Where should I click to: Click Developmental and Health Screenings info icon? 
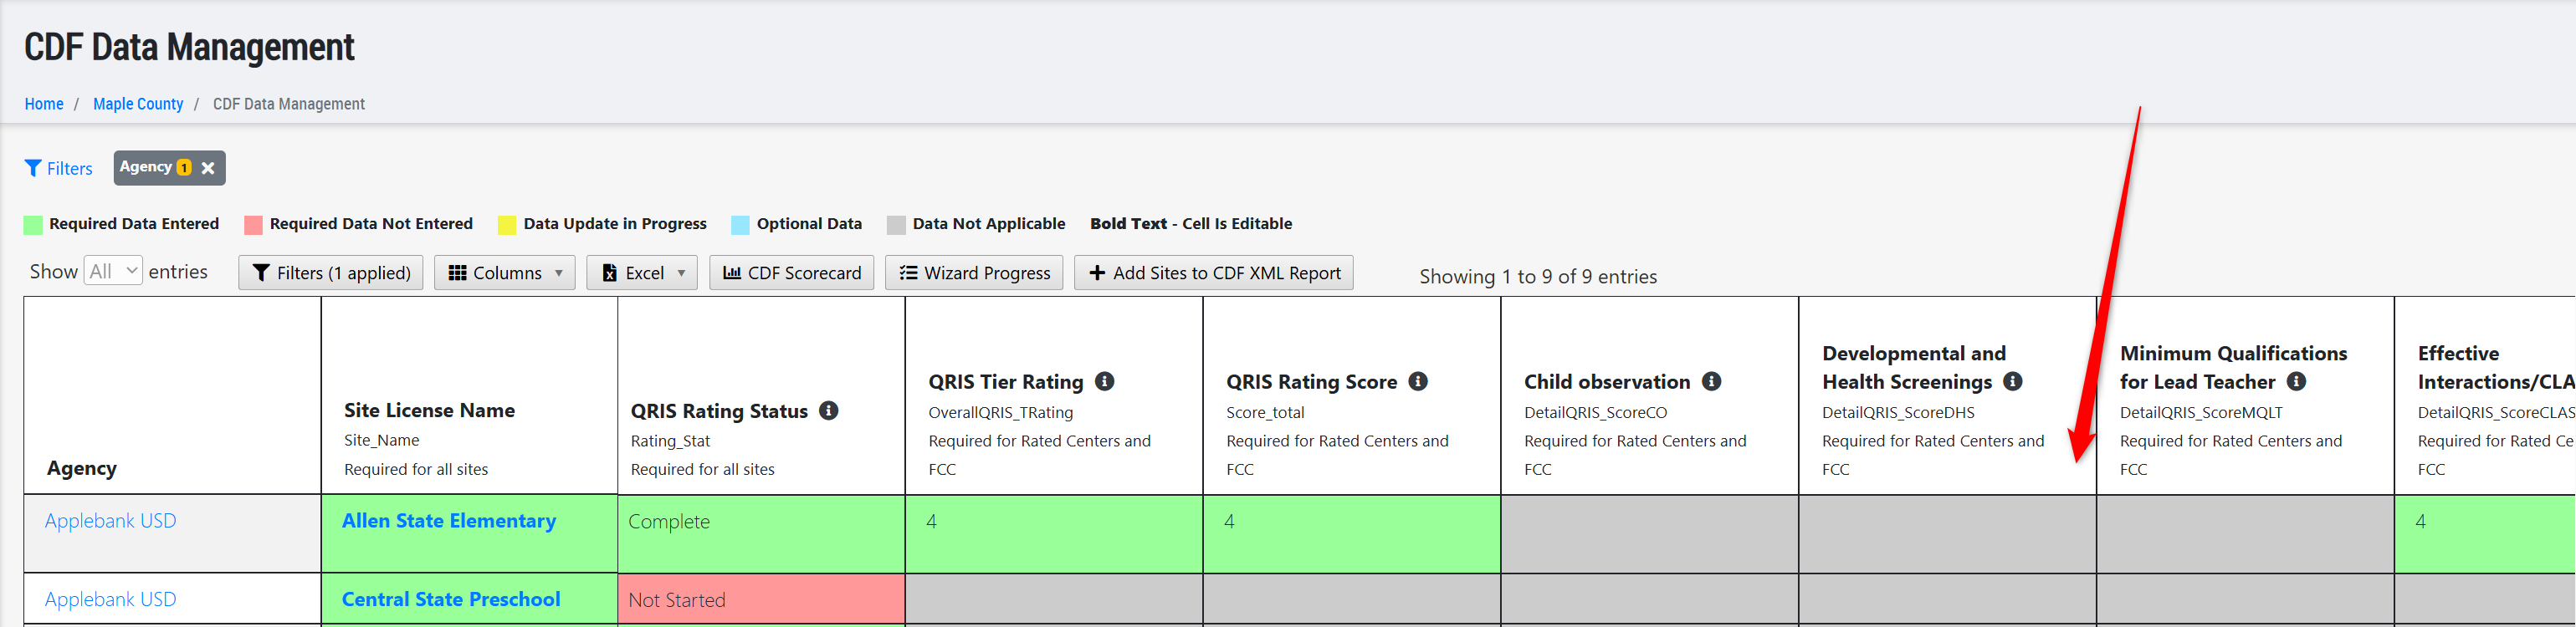2013,381
